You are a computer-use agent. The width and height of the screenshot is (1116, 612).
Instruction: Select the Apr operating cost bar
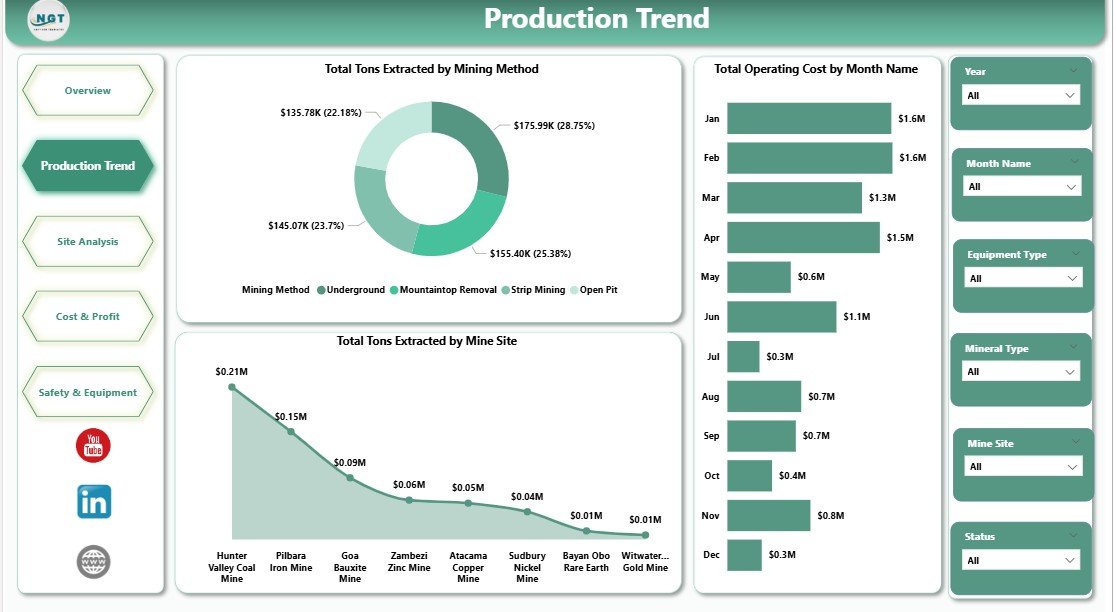[x=803, y=237]
